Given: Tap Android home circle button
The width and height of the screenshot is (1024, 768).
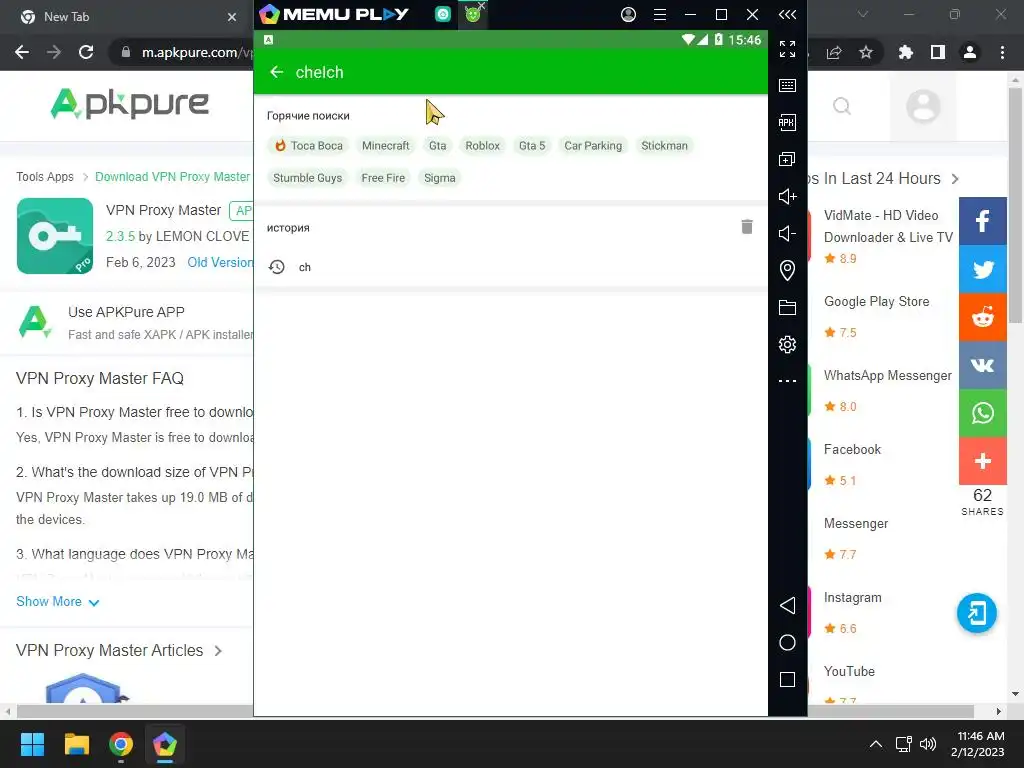Looking at the screenshot, I should tap(787, 643).
